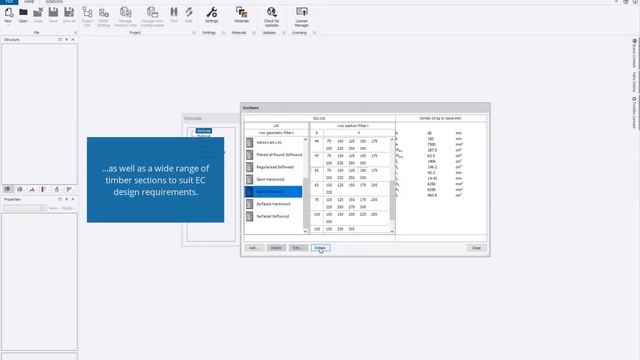The image size is (640, 360).
Task: Click the Delete button in Sections dialog
Action: point(276,248)
